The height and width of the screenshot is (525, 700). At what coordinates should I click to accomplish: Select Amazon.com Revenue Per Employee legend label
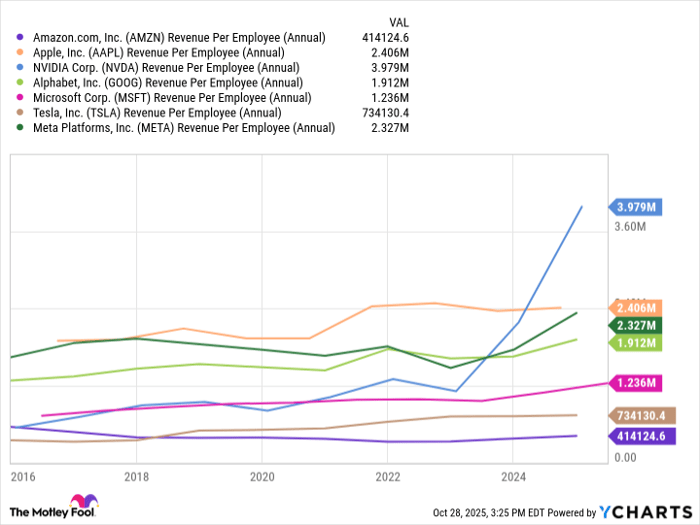179,38
